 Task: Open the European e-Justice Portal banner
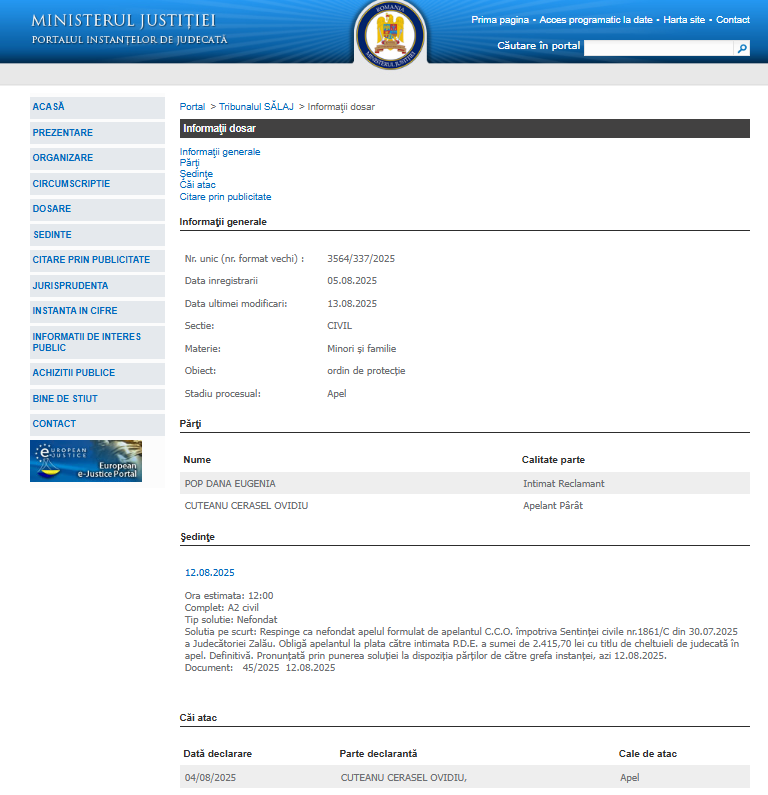(x=86, y=461)
